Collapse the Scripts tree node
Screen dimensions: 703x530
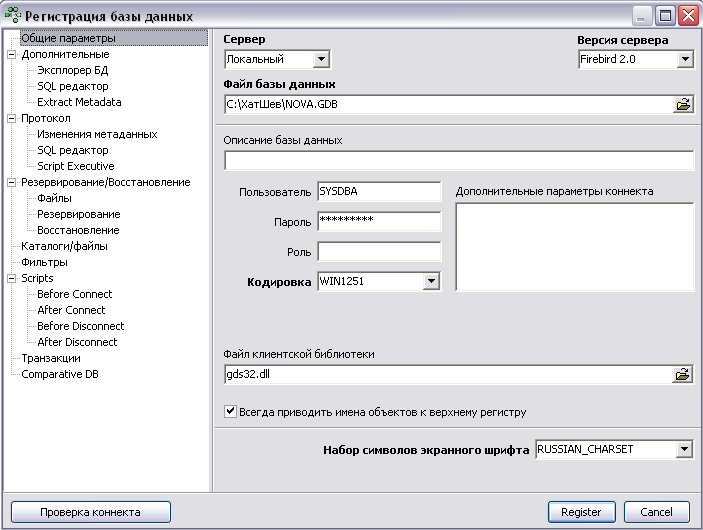(x=12, y=278)
